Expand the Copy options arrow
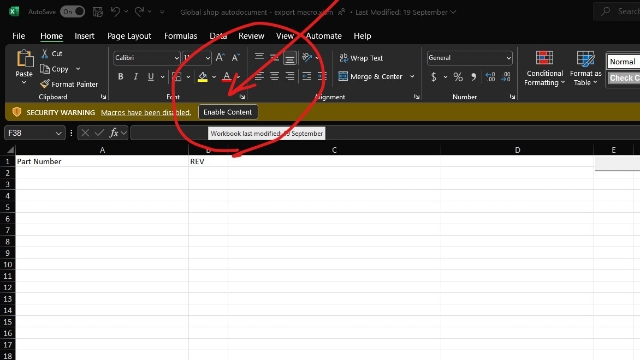The image size is (640, 360). tap(78, 69)
